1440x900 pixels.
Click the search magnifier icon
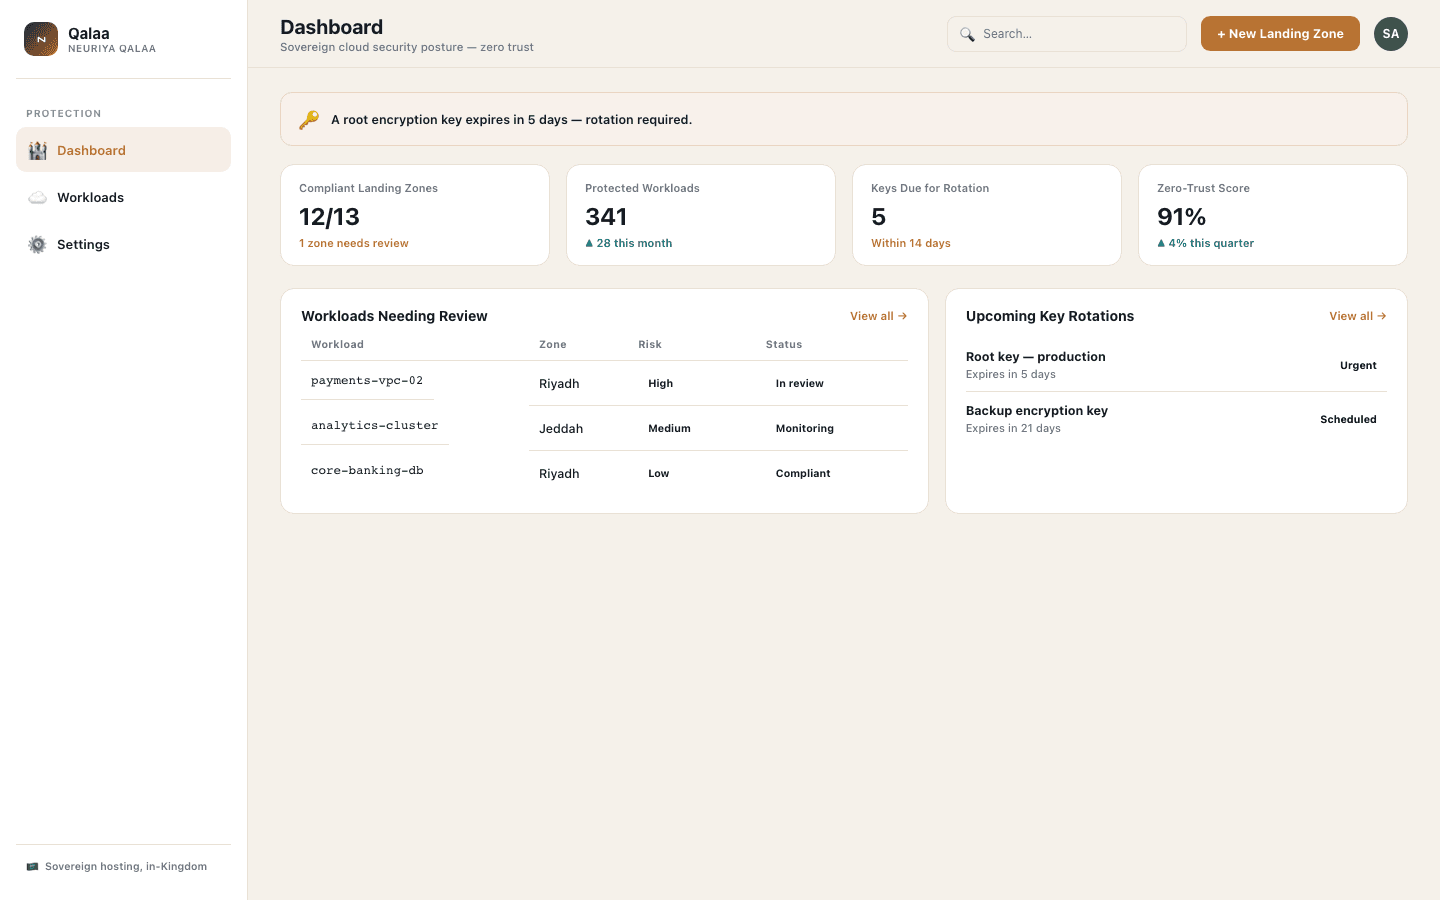click(x=967, y=34)
